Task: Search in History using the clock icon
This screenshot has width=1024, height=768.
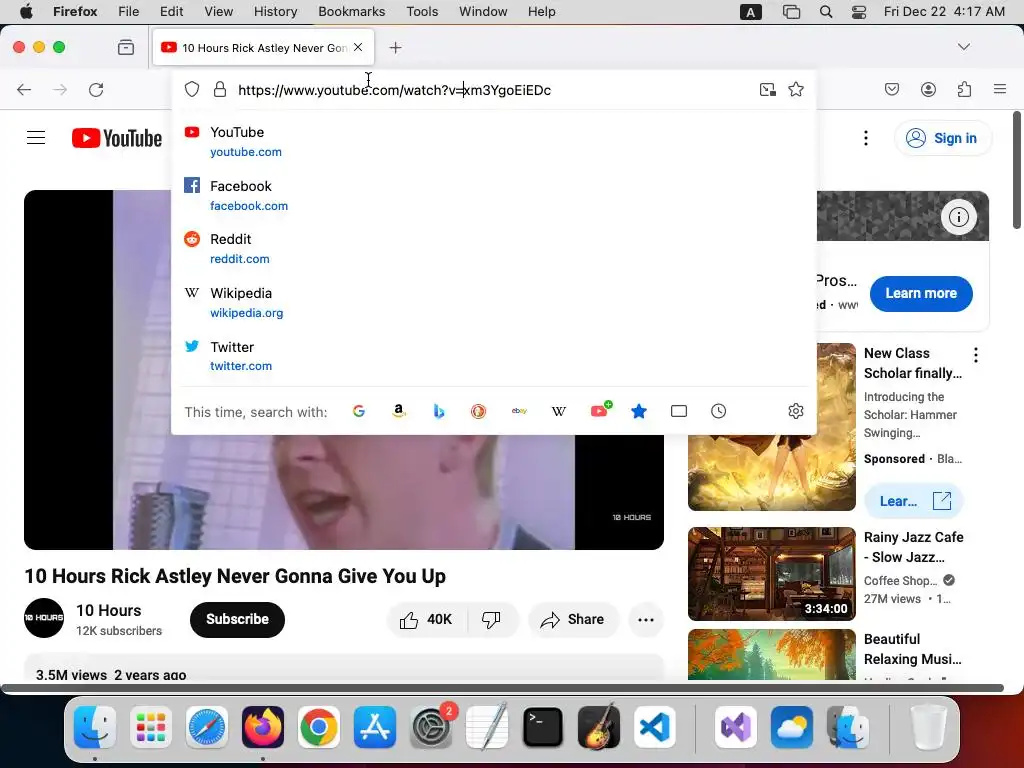Action: click(718, 411)
